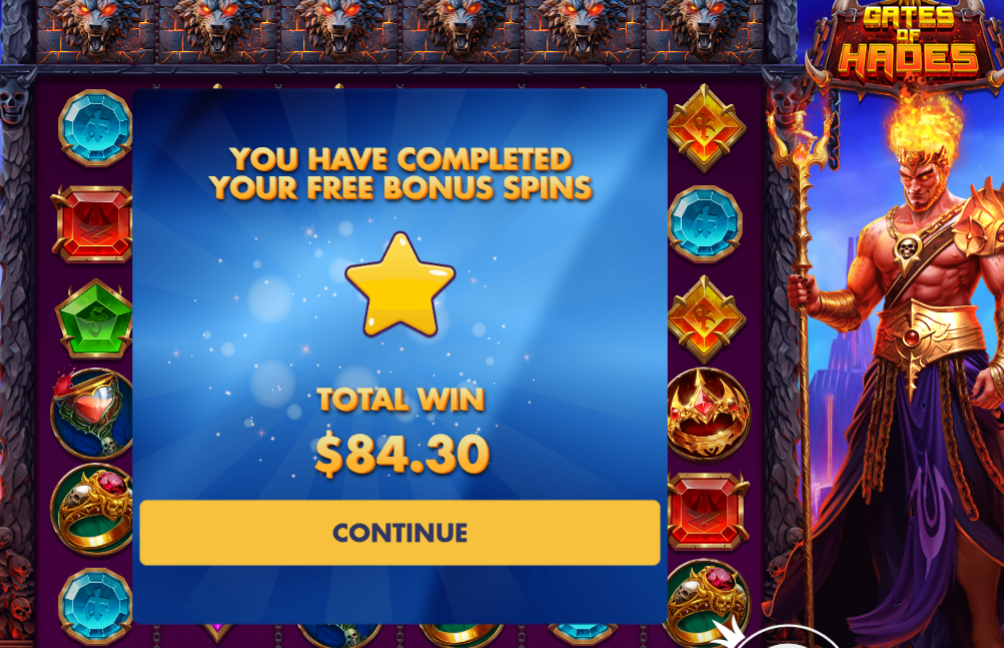1004x648 pixels.
Task: Click the skull emblem on Hades' chest strap
Action: click(x=906, y=248)
